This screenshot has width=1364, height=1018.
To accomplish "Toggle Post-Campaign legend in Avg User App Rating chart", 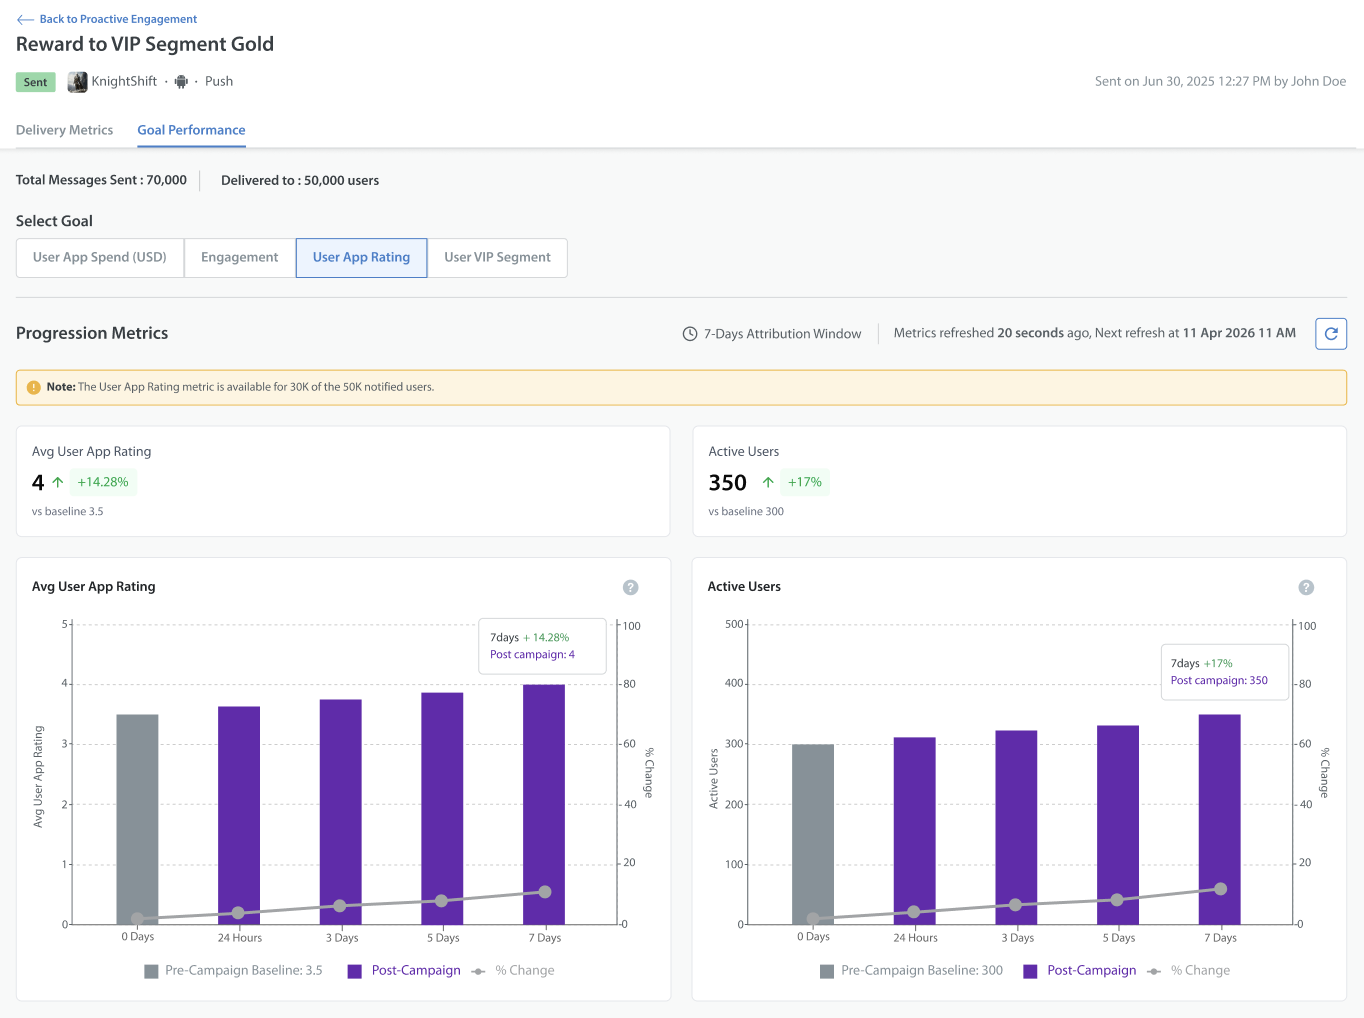I will [x=404, y=971].
